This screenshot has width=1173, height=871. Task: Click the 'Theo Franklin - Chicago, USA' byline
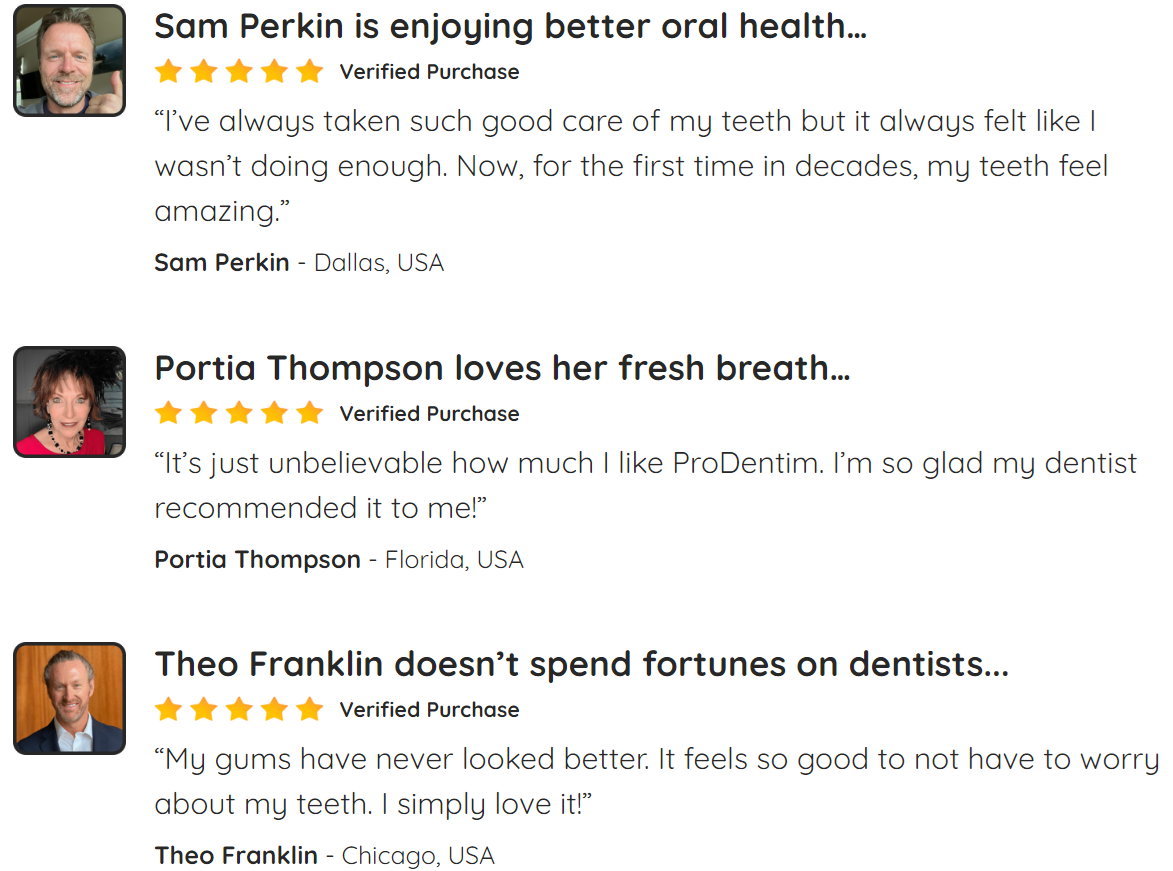pyautogui.click(x=324, y=855)
